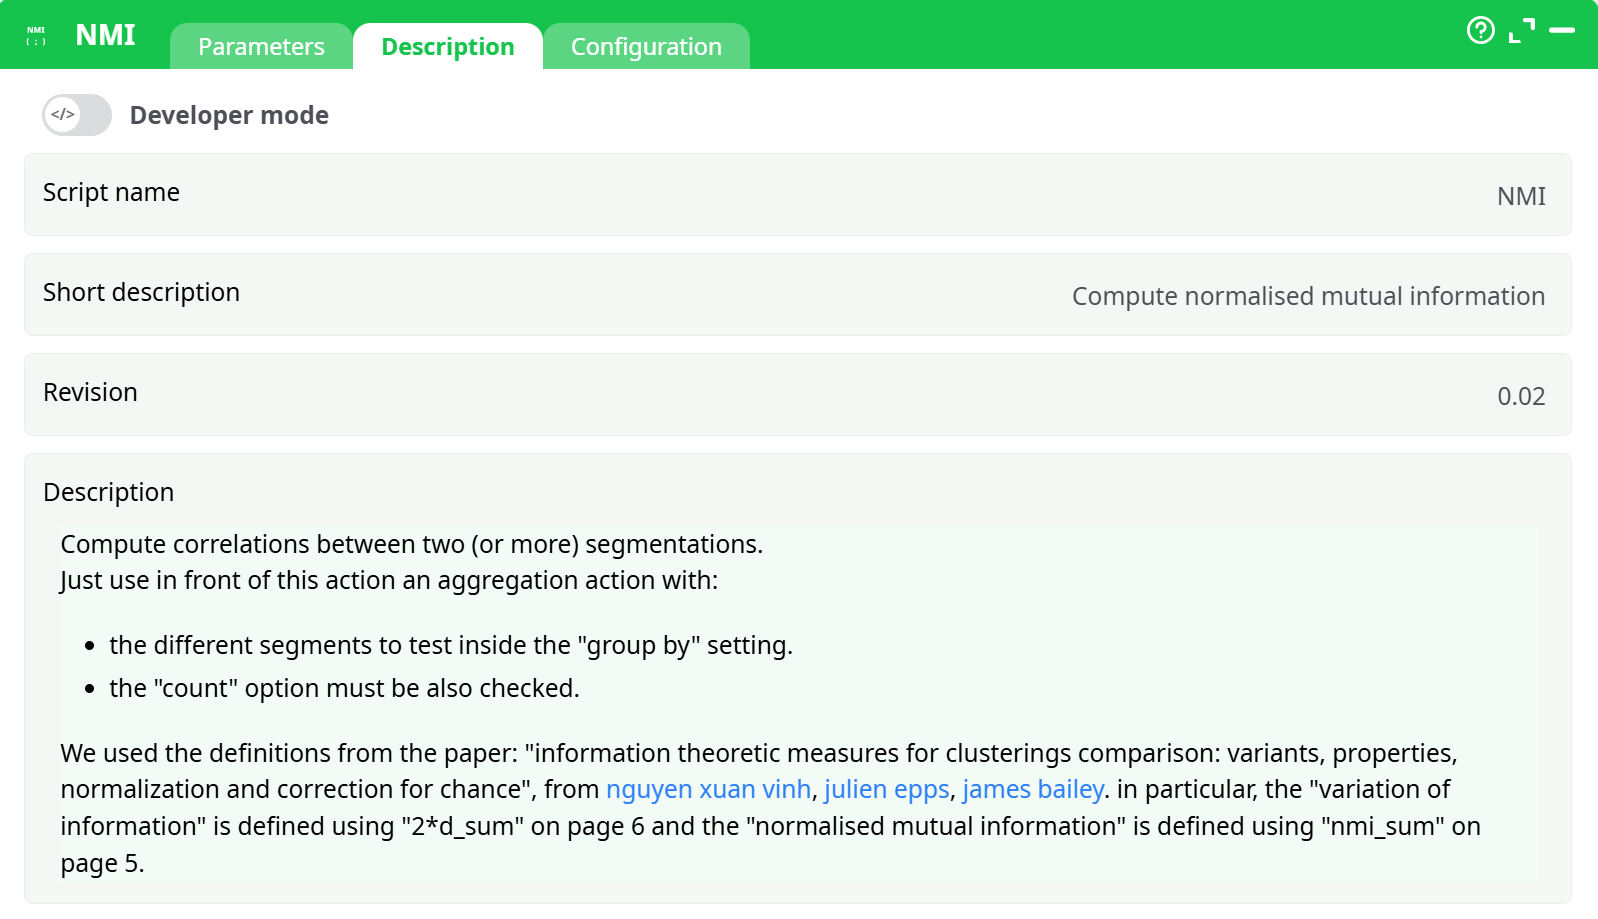Screen dimensions: 1598x919
Task: Click the Revision label
Action: [90, 393]
